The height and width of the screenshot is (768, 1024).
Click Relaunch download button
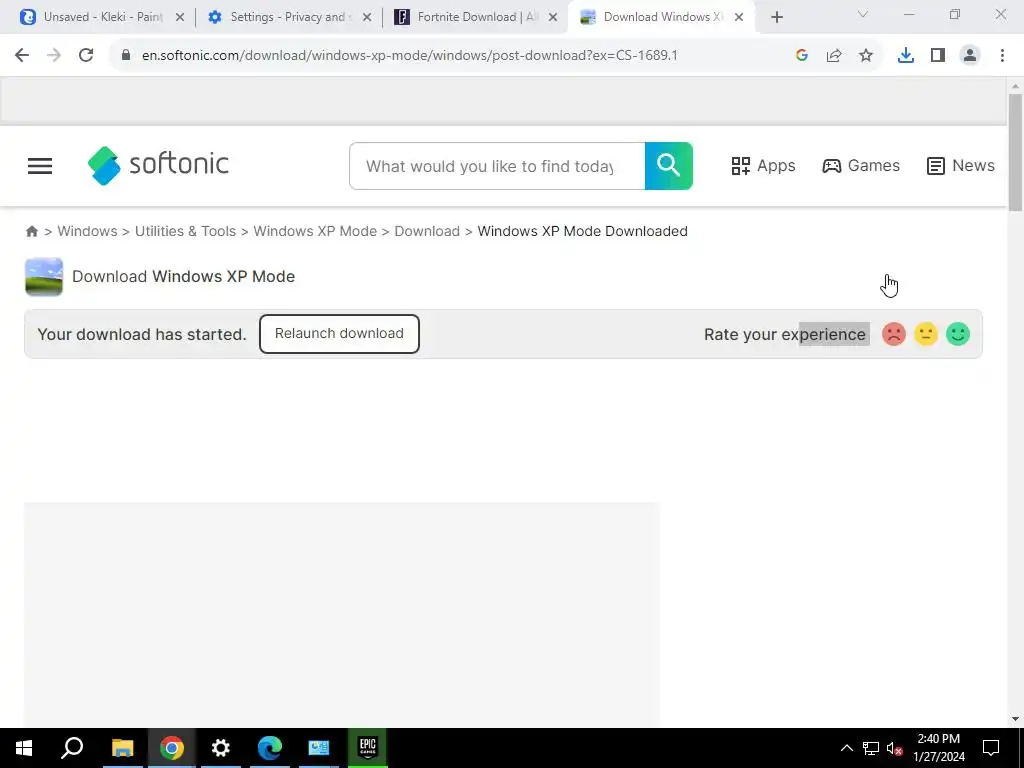(x=339, y=334)
